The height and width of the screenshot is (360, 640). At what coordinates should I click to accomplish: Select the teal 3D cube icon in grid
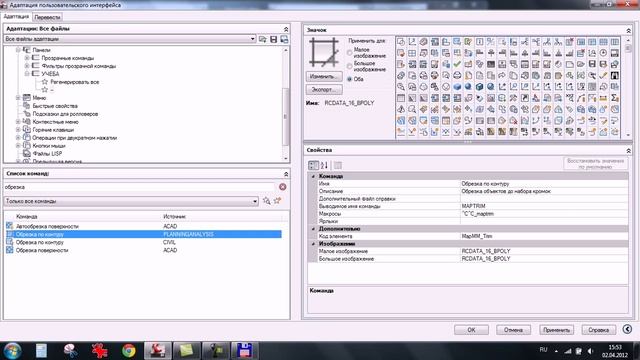tap(479, 87)
